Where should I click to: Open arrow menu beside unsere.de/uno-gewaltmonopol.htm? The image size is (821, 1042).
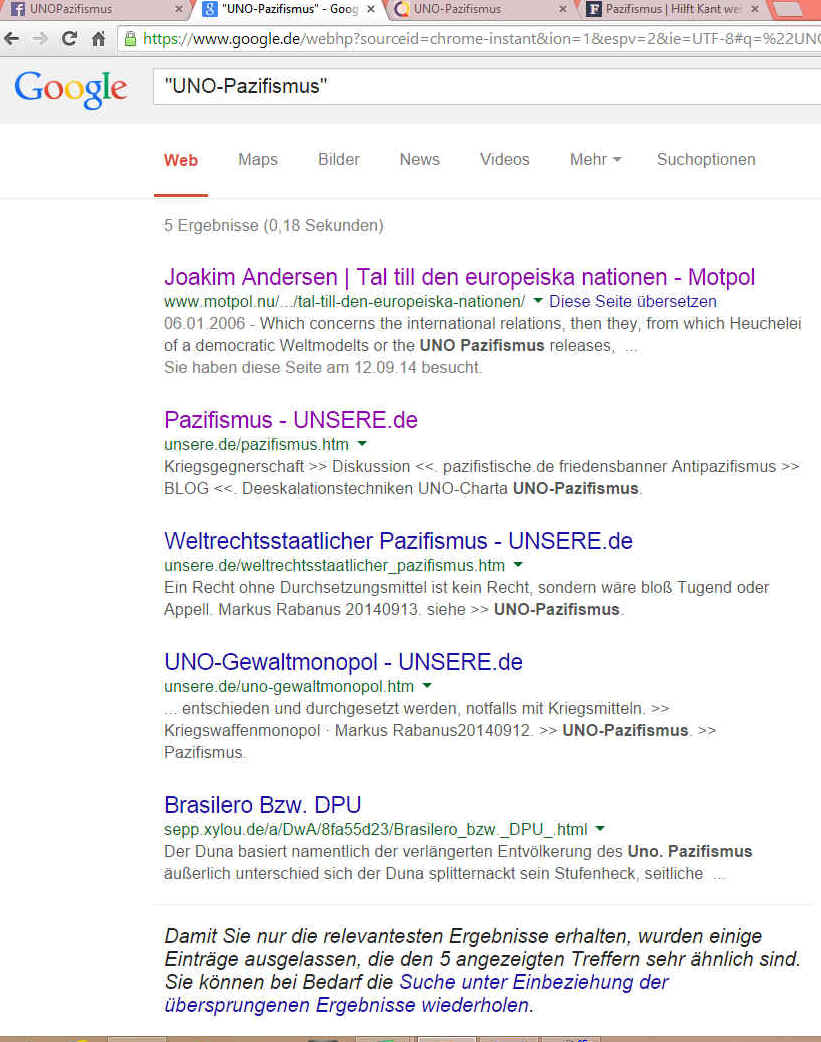pyautogui.click(x=427, y=686)
